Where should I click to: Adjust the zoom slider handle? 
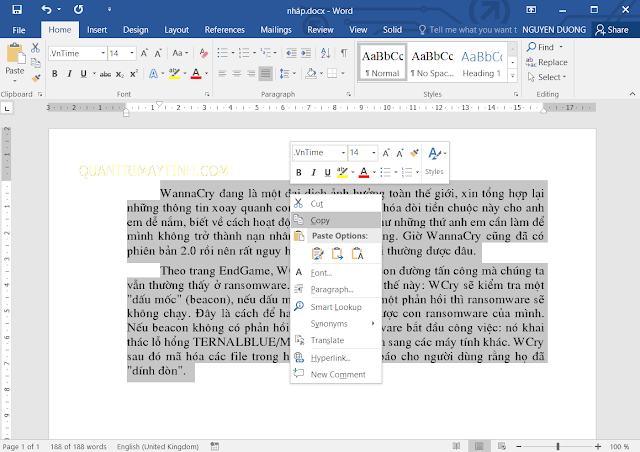[x=558, y=446]
